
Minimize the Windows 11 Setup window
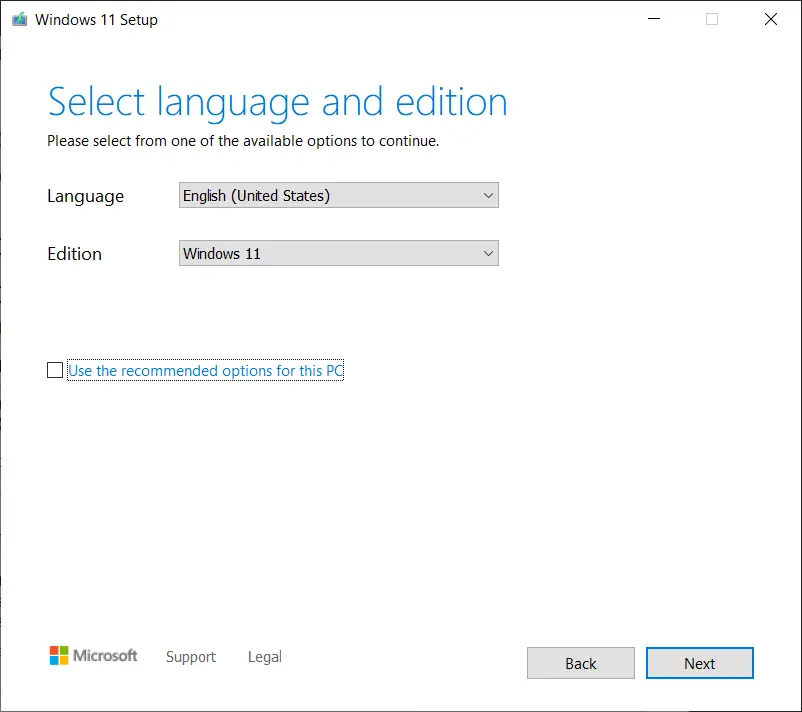coord(654,19)
